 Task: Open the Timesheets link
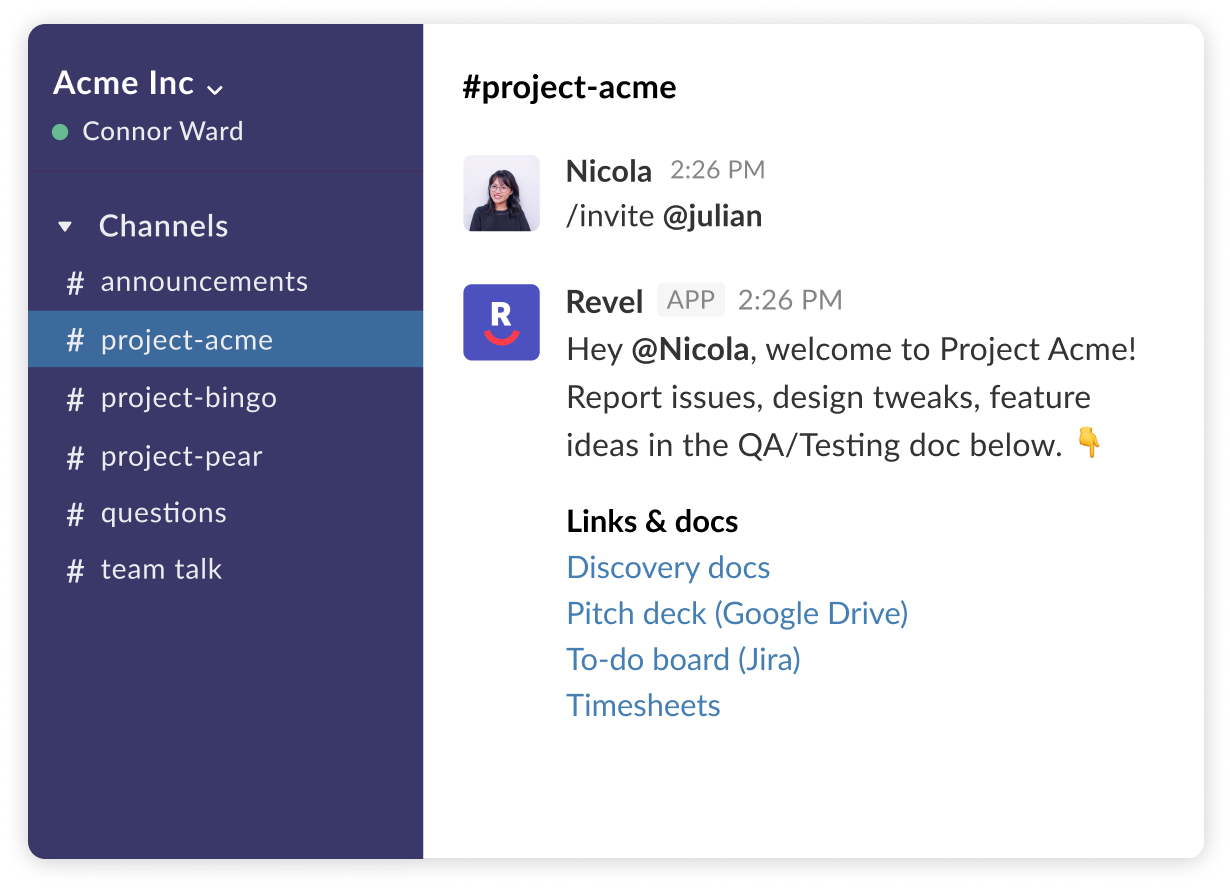tap(643, 706)
